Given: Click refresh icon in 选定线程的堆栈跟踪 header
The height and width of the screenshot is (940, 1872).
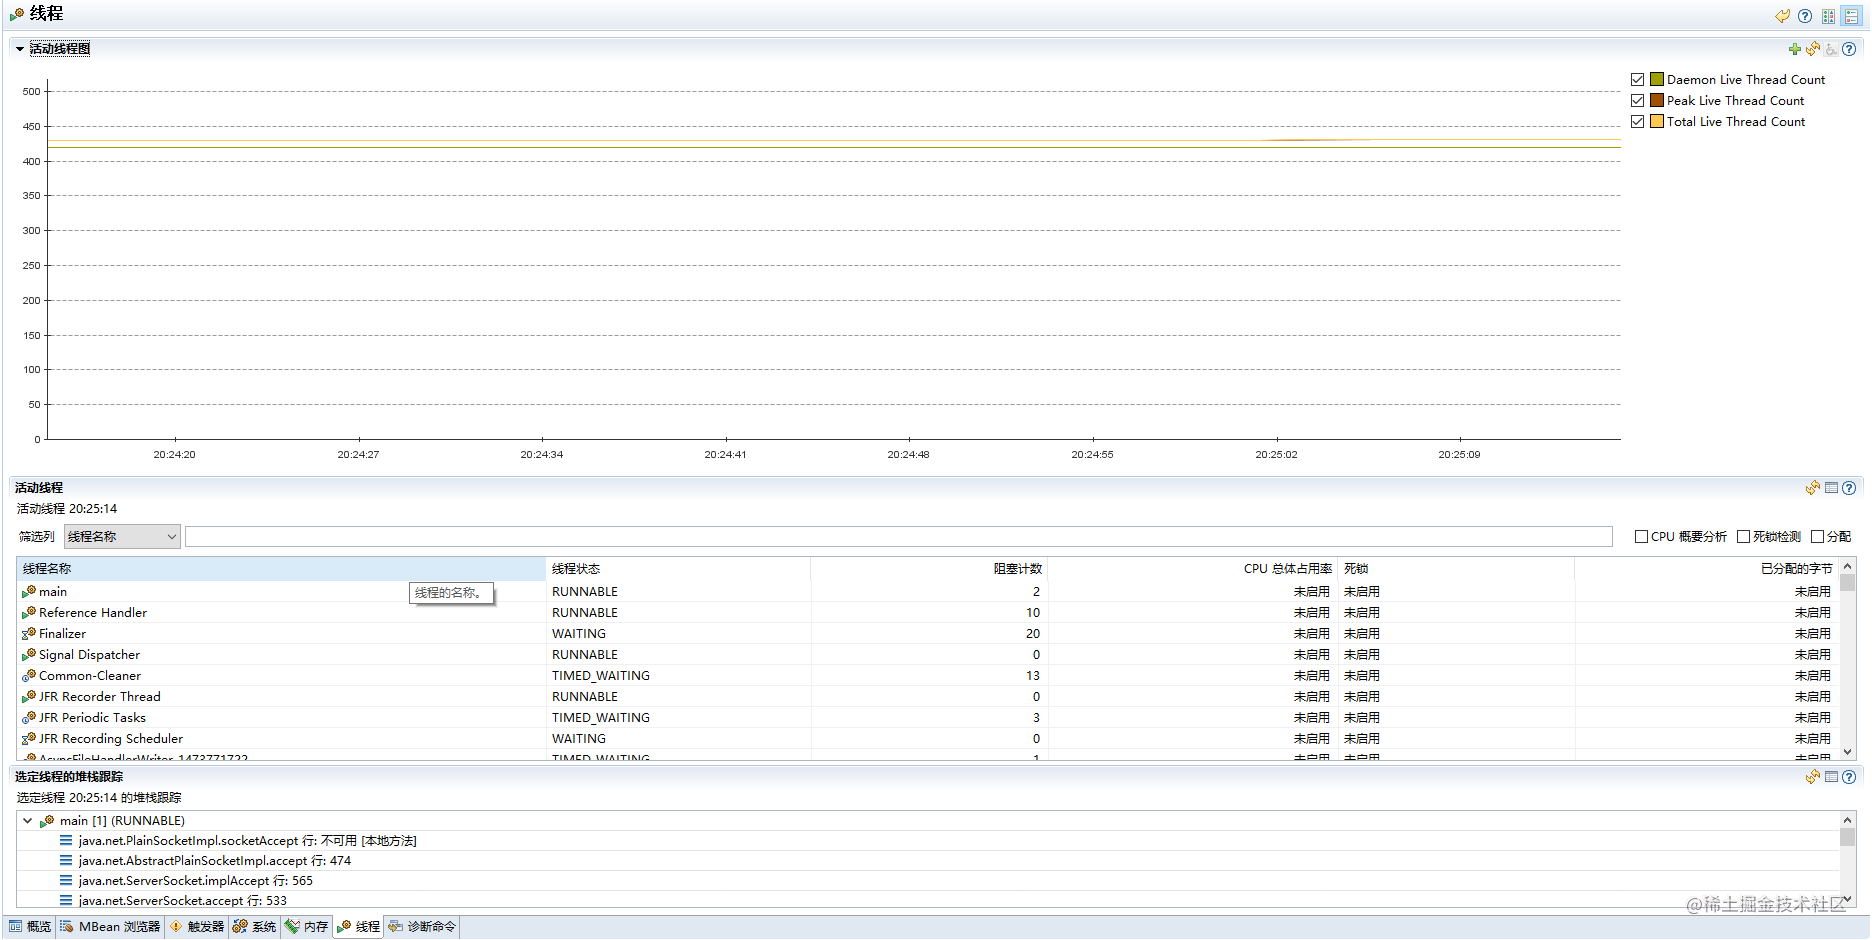Looking at the screenshot, I should tap(1813, 777).
